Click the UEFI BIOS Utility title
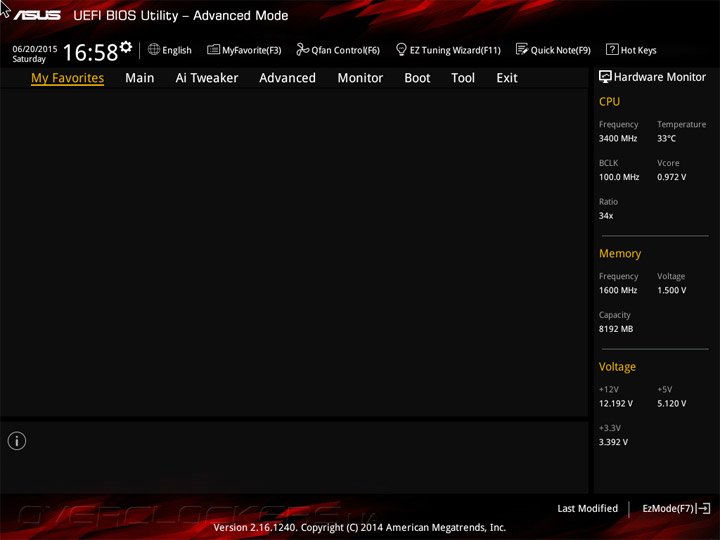The height and width of the screenshot is (540, 720). (x=180, y=16)
